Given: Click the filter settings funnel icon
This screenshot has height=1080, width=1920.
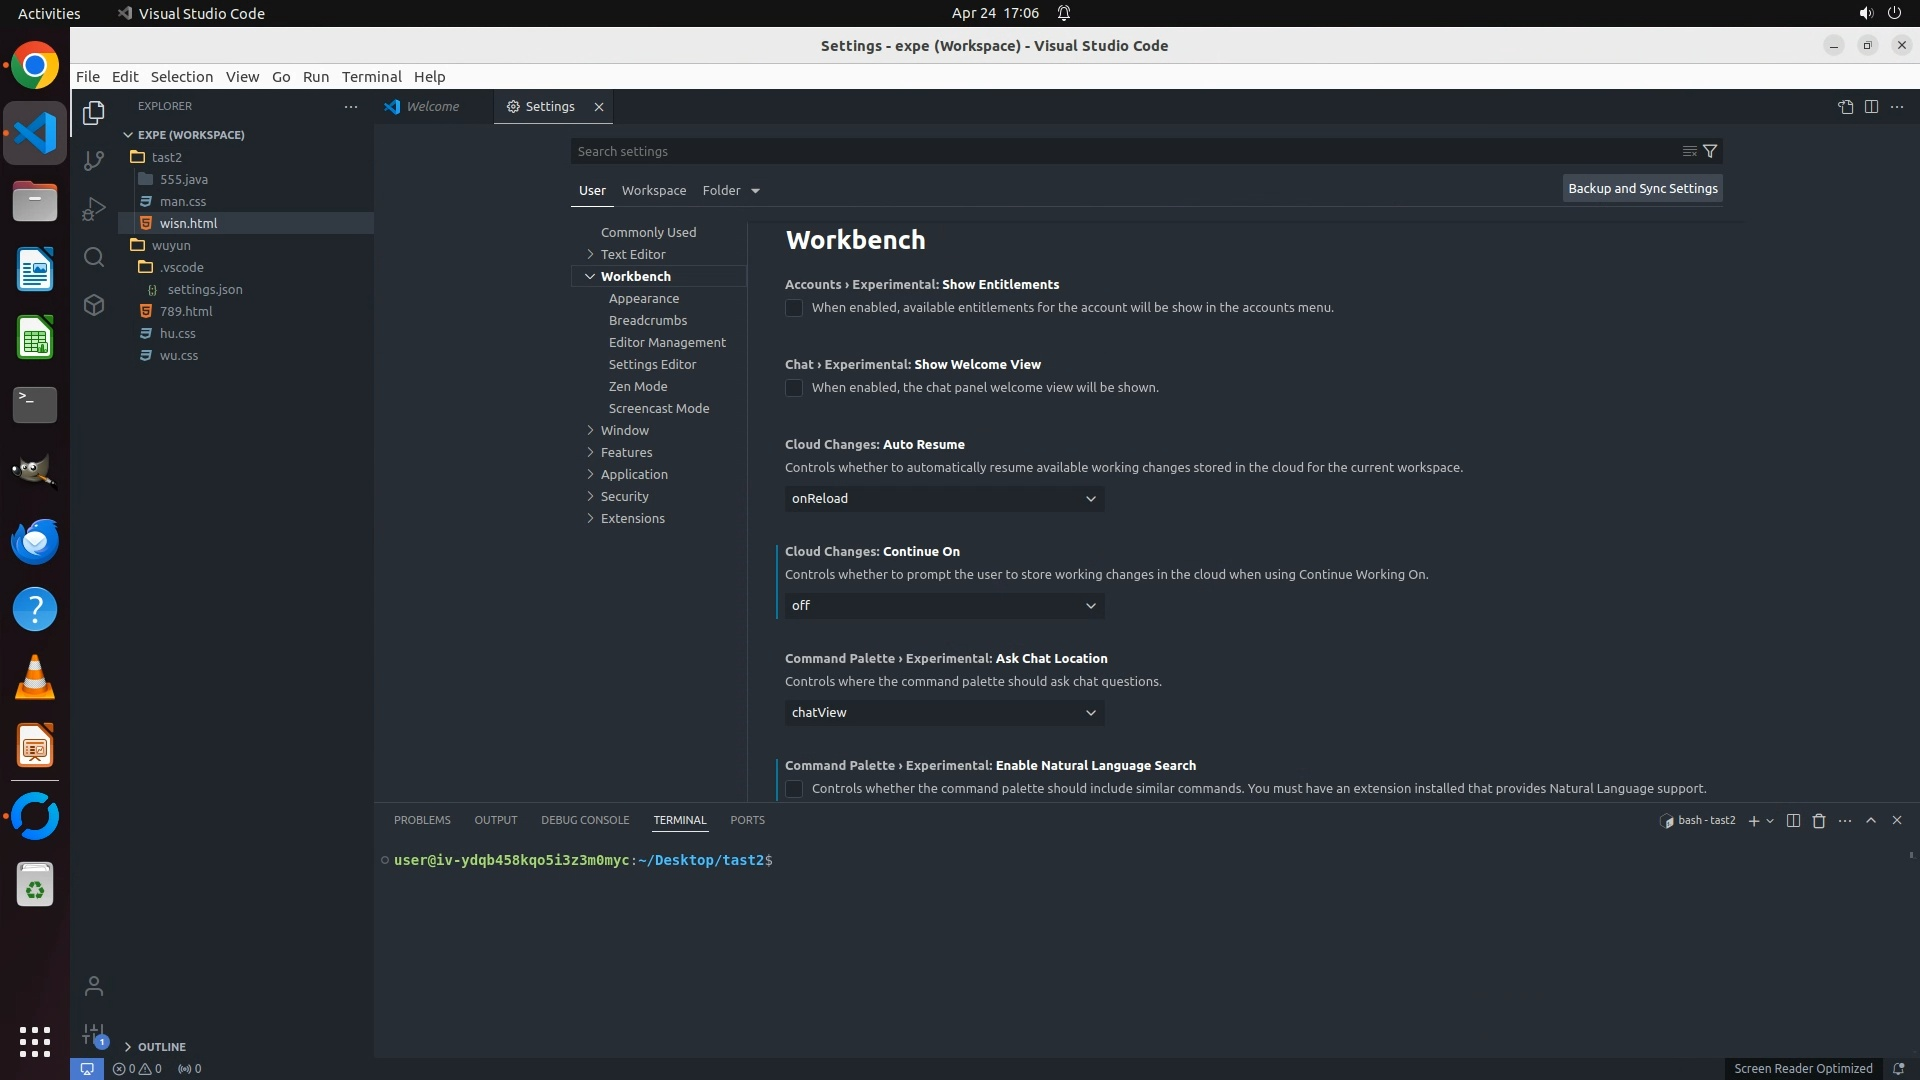Looking at the screenshot, I should point(1710,151).
